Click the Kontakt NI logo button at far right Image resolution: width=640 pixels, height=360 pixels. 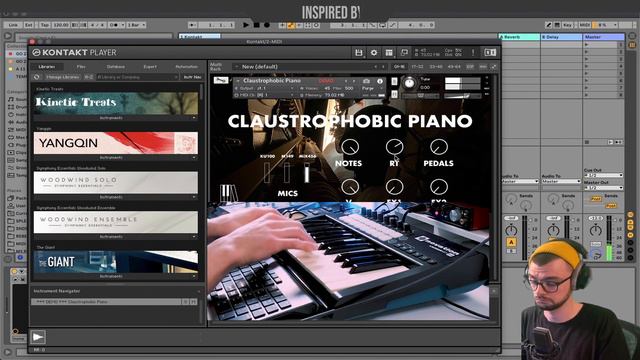pyautogui.click(x=490, y=53)
